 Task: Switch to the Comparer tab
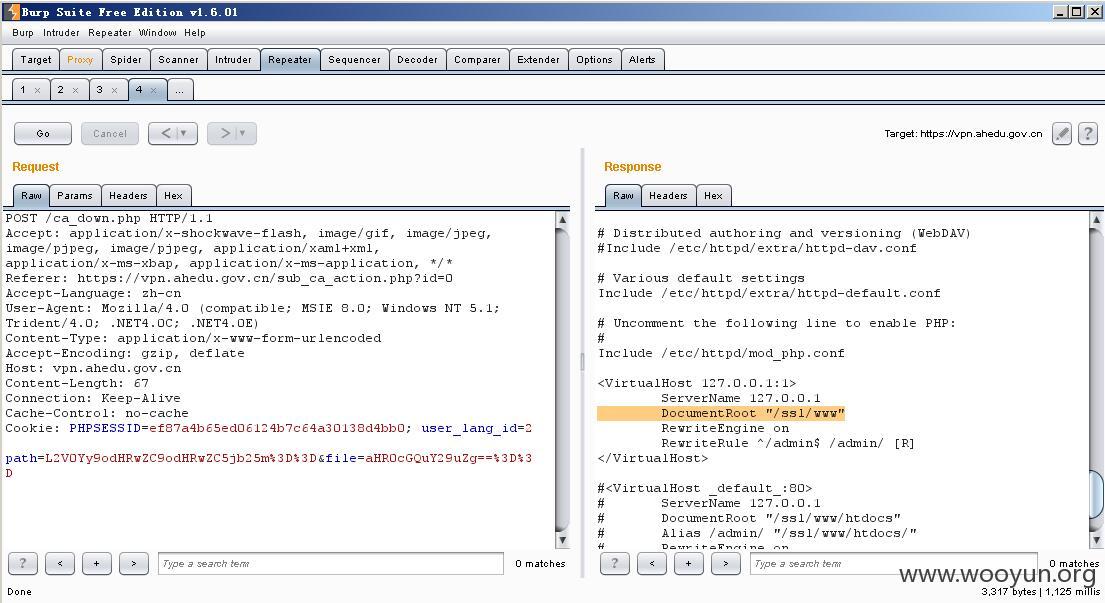pos(477,60)
